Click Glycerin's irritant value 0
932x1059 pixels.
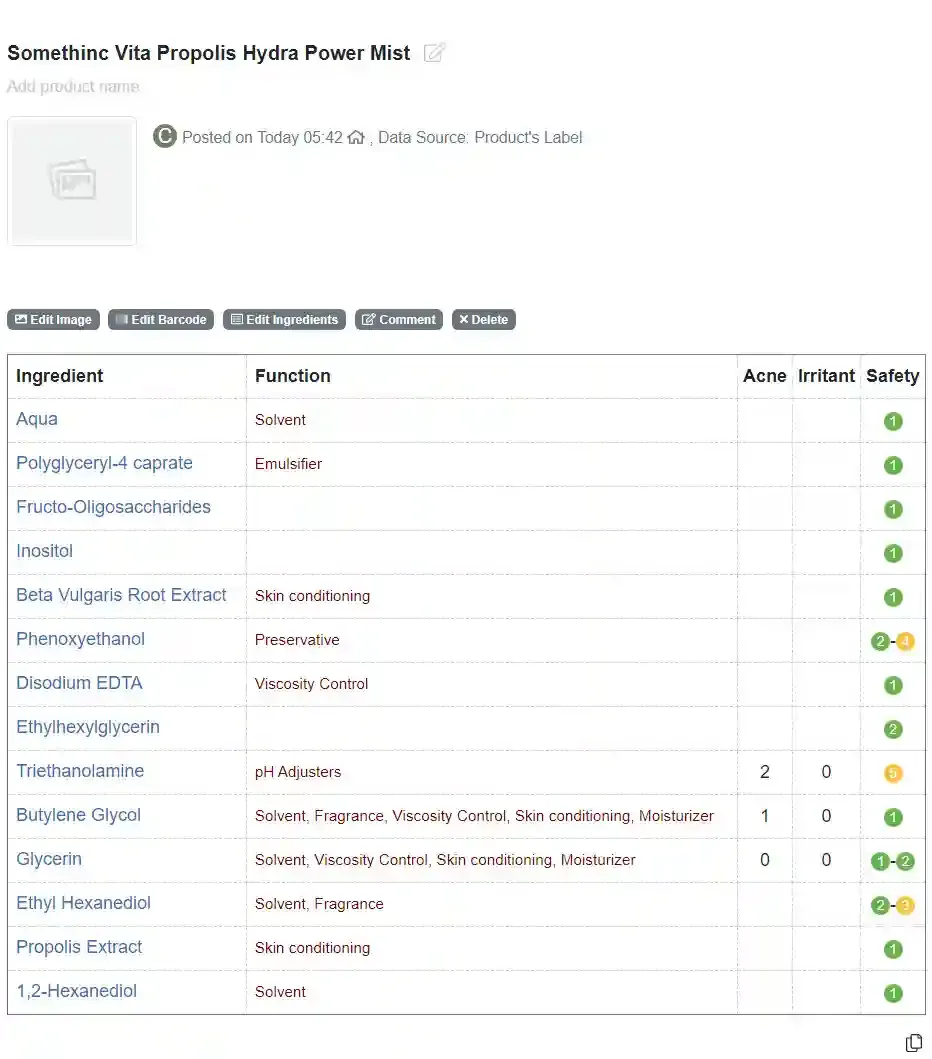[826, 860]
